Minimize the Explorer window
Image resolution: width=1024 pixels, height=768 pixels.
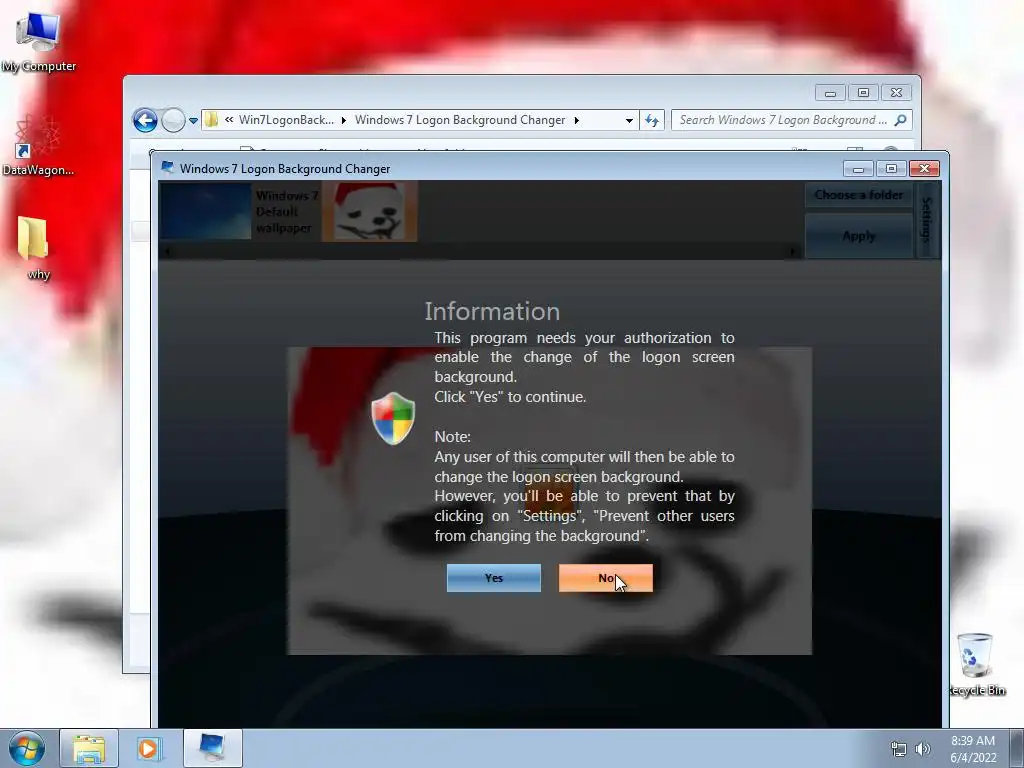coord(830,93)
